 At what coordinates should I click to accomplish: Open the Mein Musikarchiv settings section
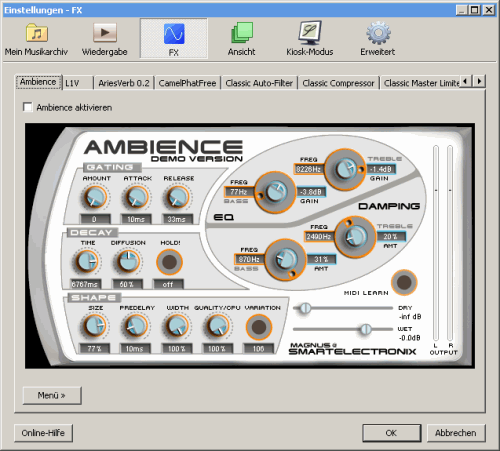point(36,39)
